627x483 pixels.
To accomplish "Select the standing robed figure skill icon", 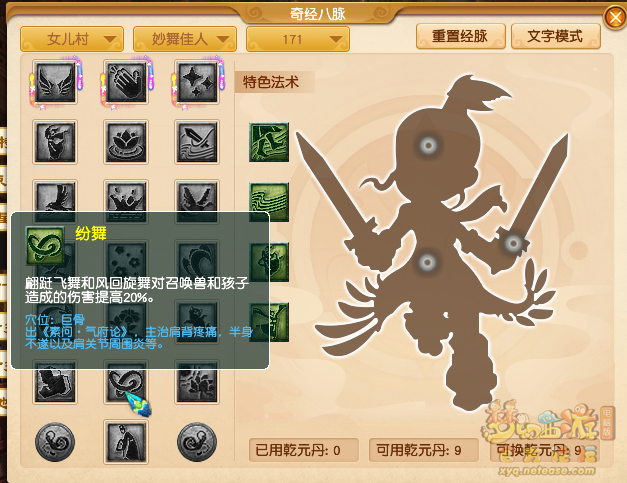I will pos(126,442).
